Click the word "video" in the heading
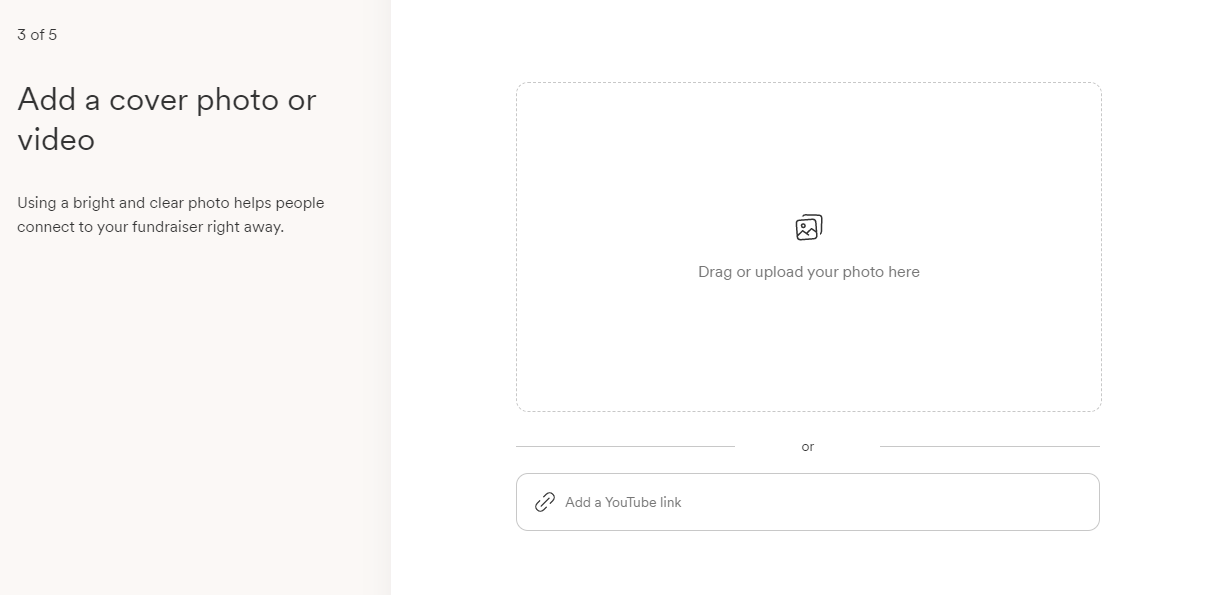This screenshot has height=595, width=1221. [x=56, y=140]
